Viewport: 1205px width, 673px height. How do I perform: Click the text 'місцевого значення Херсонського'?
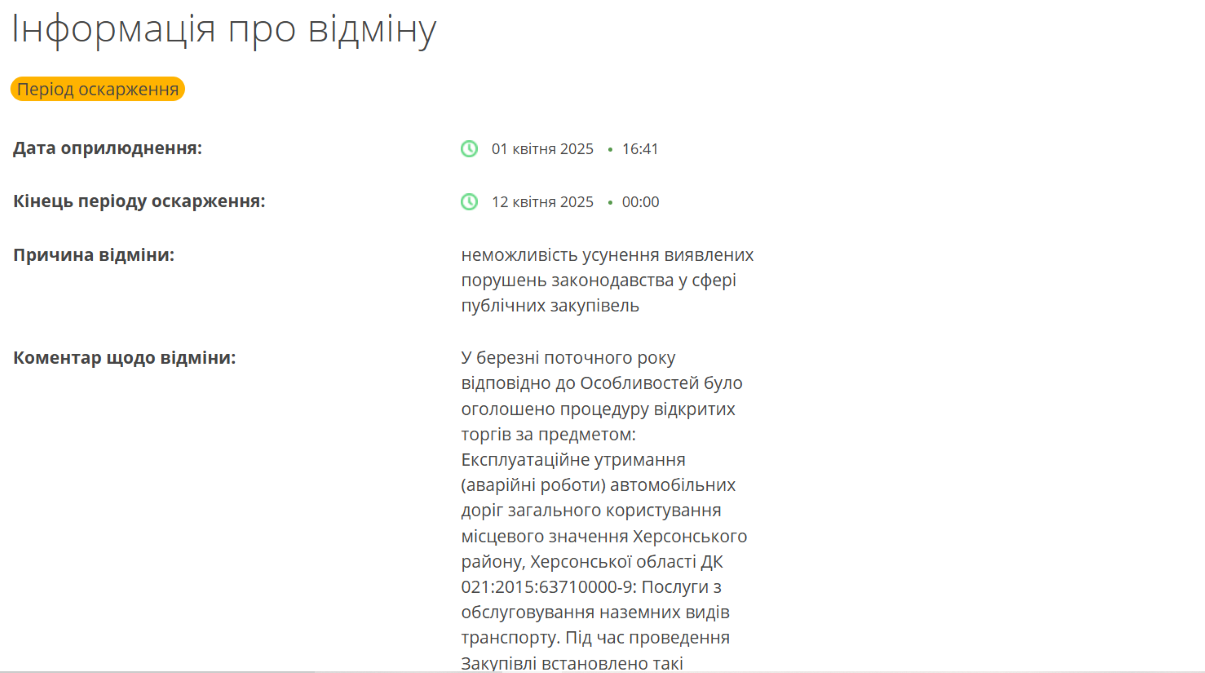[604, 536]
